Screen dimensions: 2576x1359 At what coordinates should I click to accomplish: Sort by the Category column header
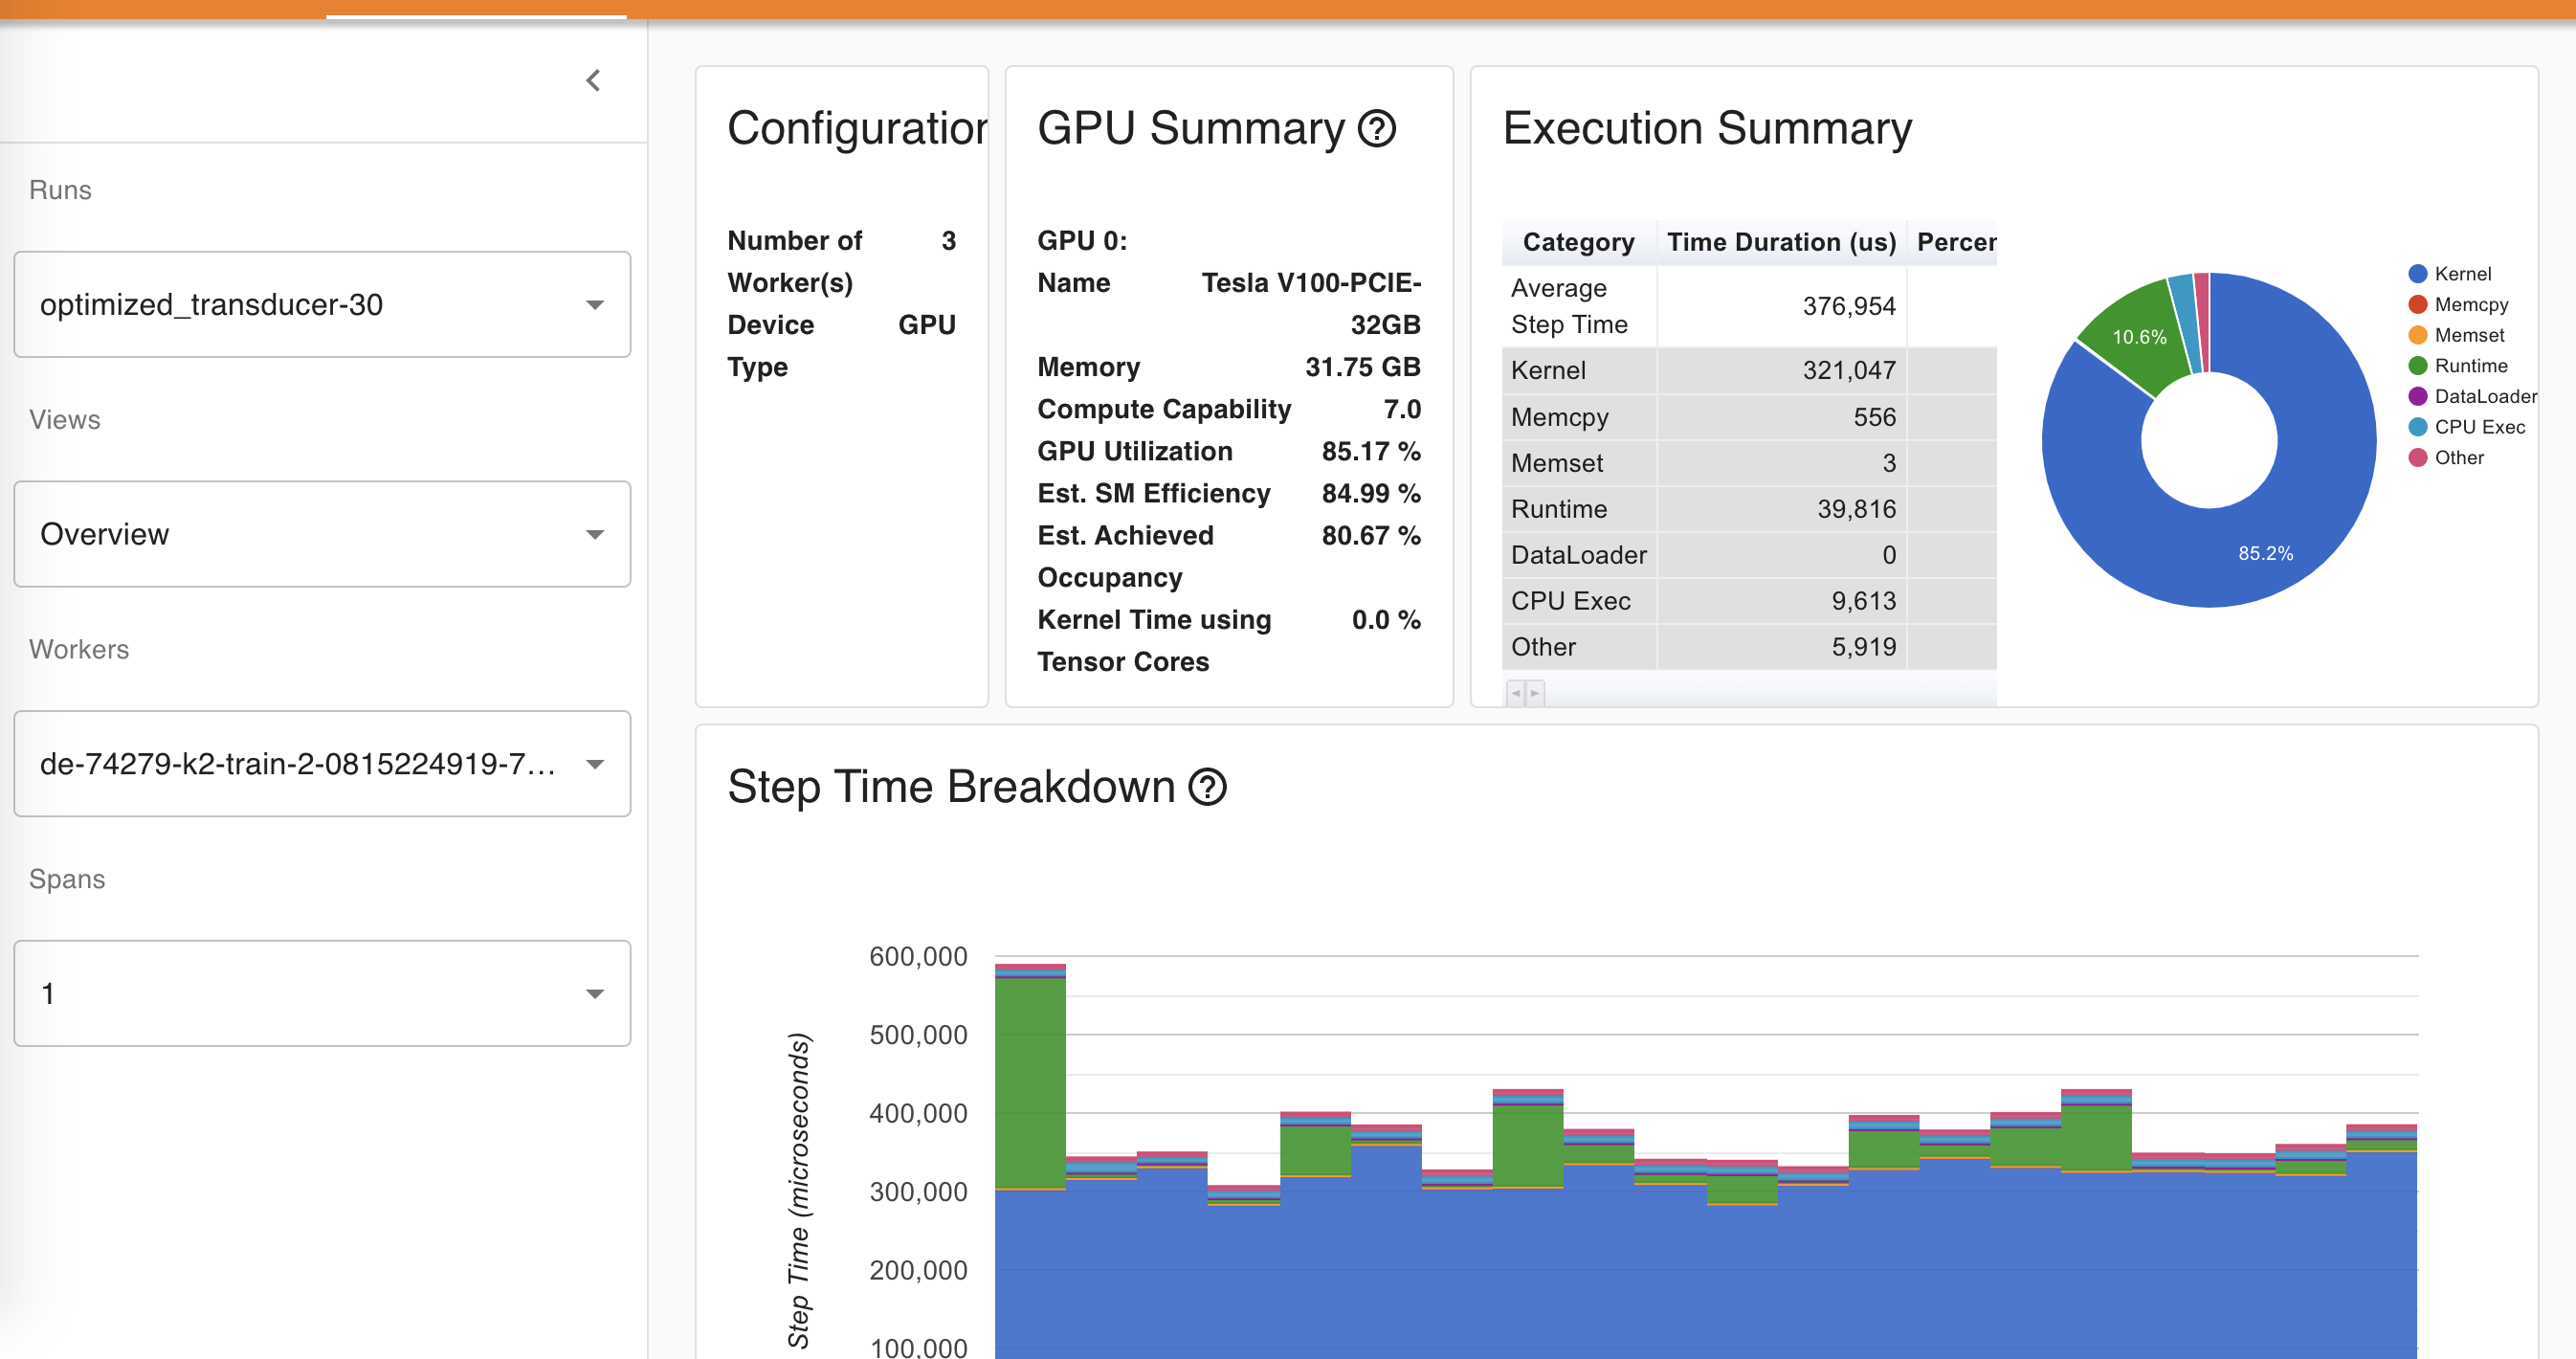click(x=1578, y=242)
